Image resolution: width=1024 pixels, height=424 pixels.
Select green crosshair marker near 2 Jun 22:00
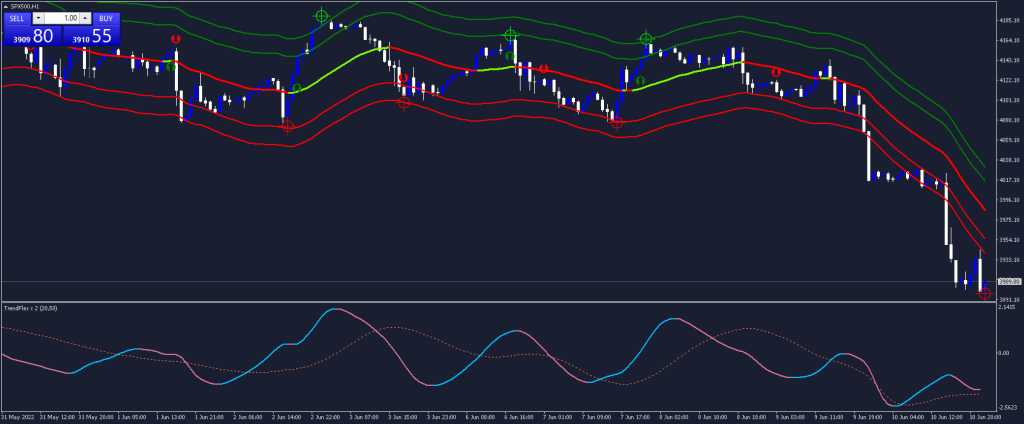pos(321,16)
